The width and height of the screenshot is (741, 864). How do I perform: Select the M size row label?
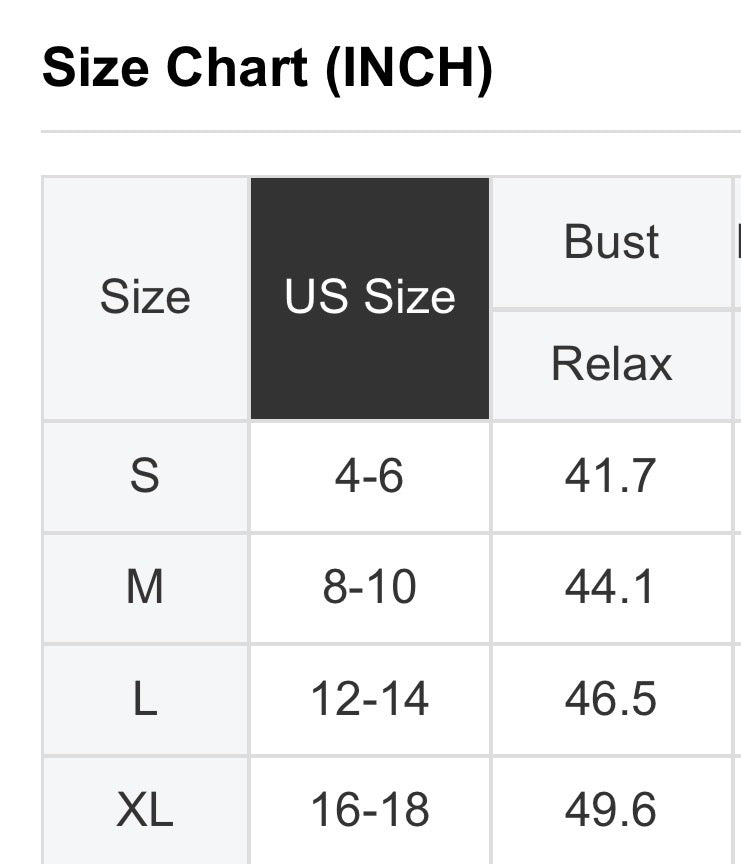point(145,587)
